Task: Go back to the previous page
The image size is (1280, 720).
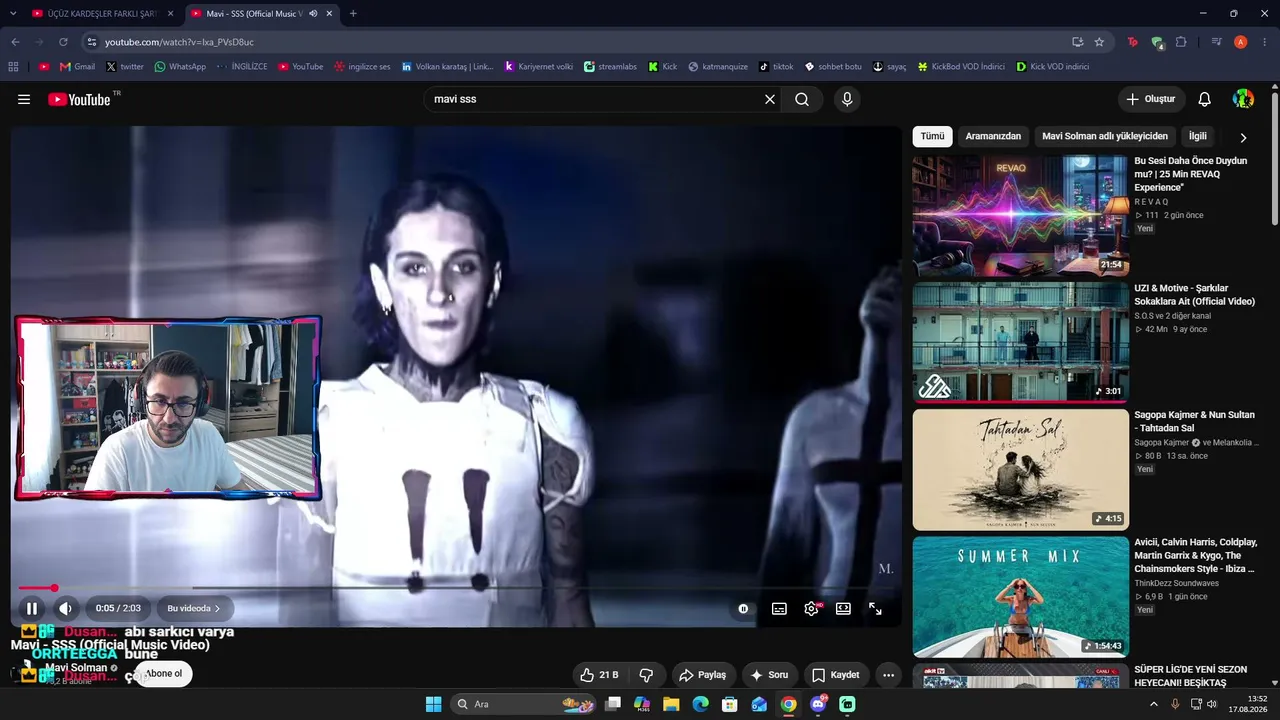Action: pos(15,42)
